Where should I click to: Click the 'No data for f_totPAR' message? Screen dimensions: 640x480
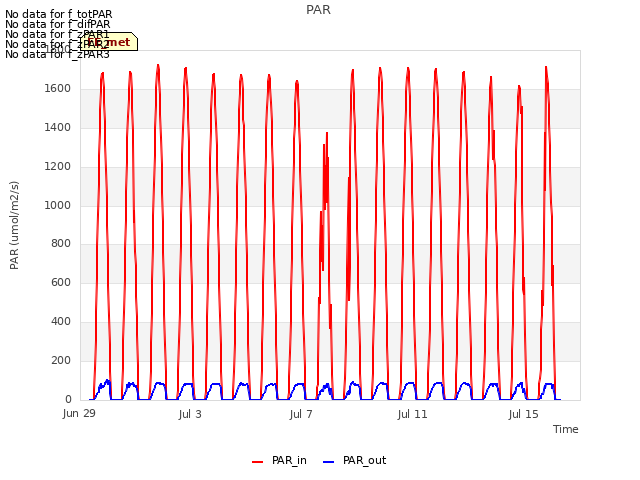click(58, 15)
